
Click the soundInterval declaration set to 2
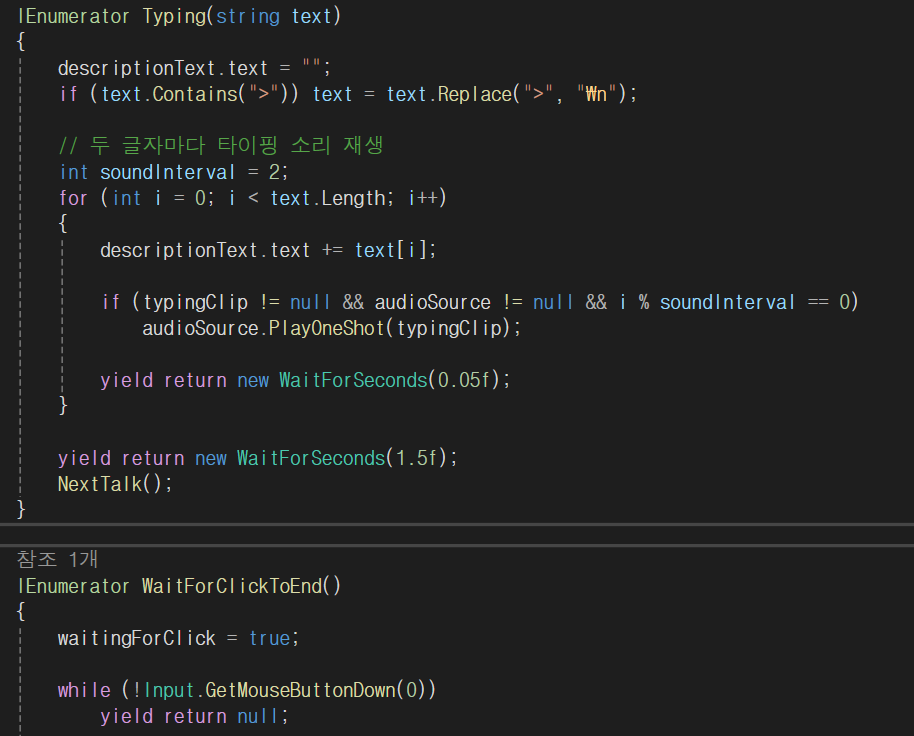174,172
